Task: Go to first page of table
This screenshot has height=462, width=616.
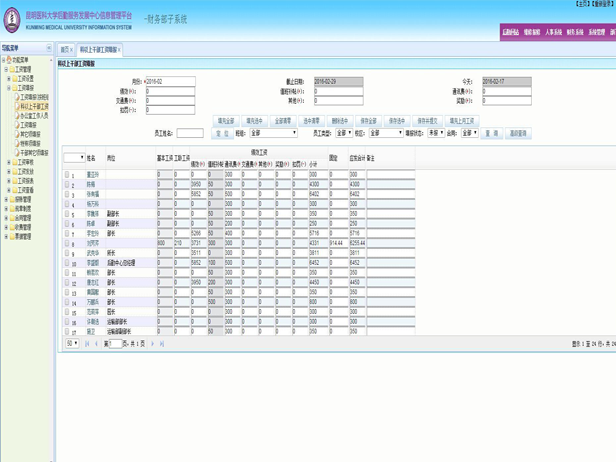Action: (x=87, y=344)
